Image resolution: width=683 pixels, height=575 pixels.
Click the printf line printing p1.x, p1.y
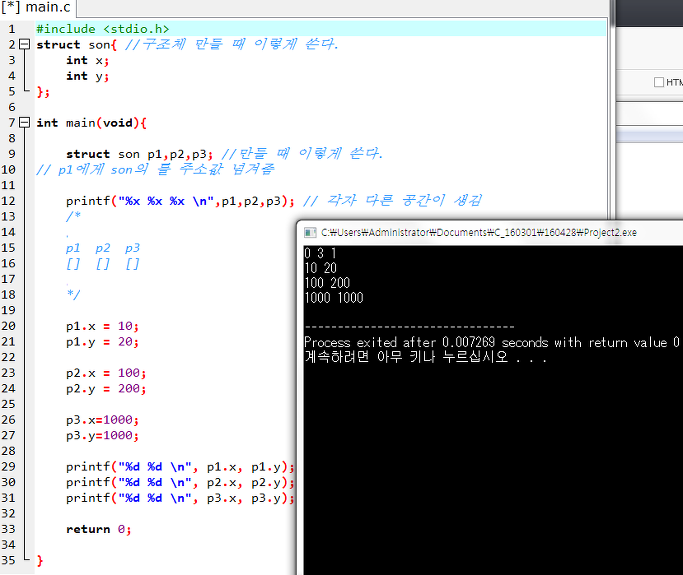coord(180,467)
